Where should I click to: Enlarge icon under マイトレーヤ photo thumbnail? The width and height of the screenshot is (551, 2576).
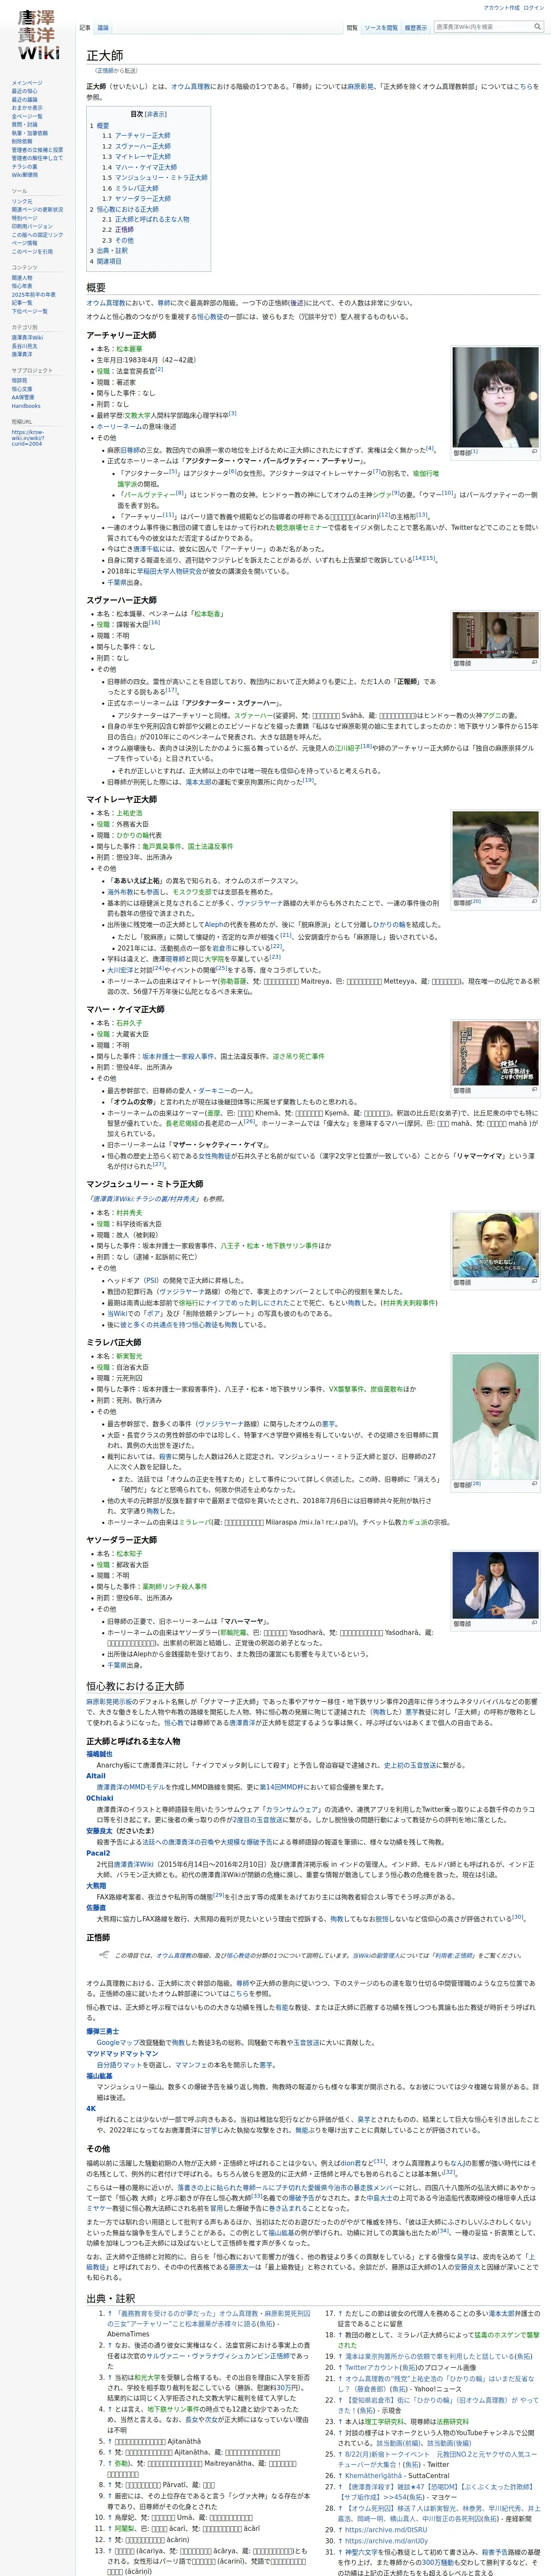(x=534, y=902)
